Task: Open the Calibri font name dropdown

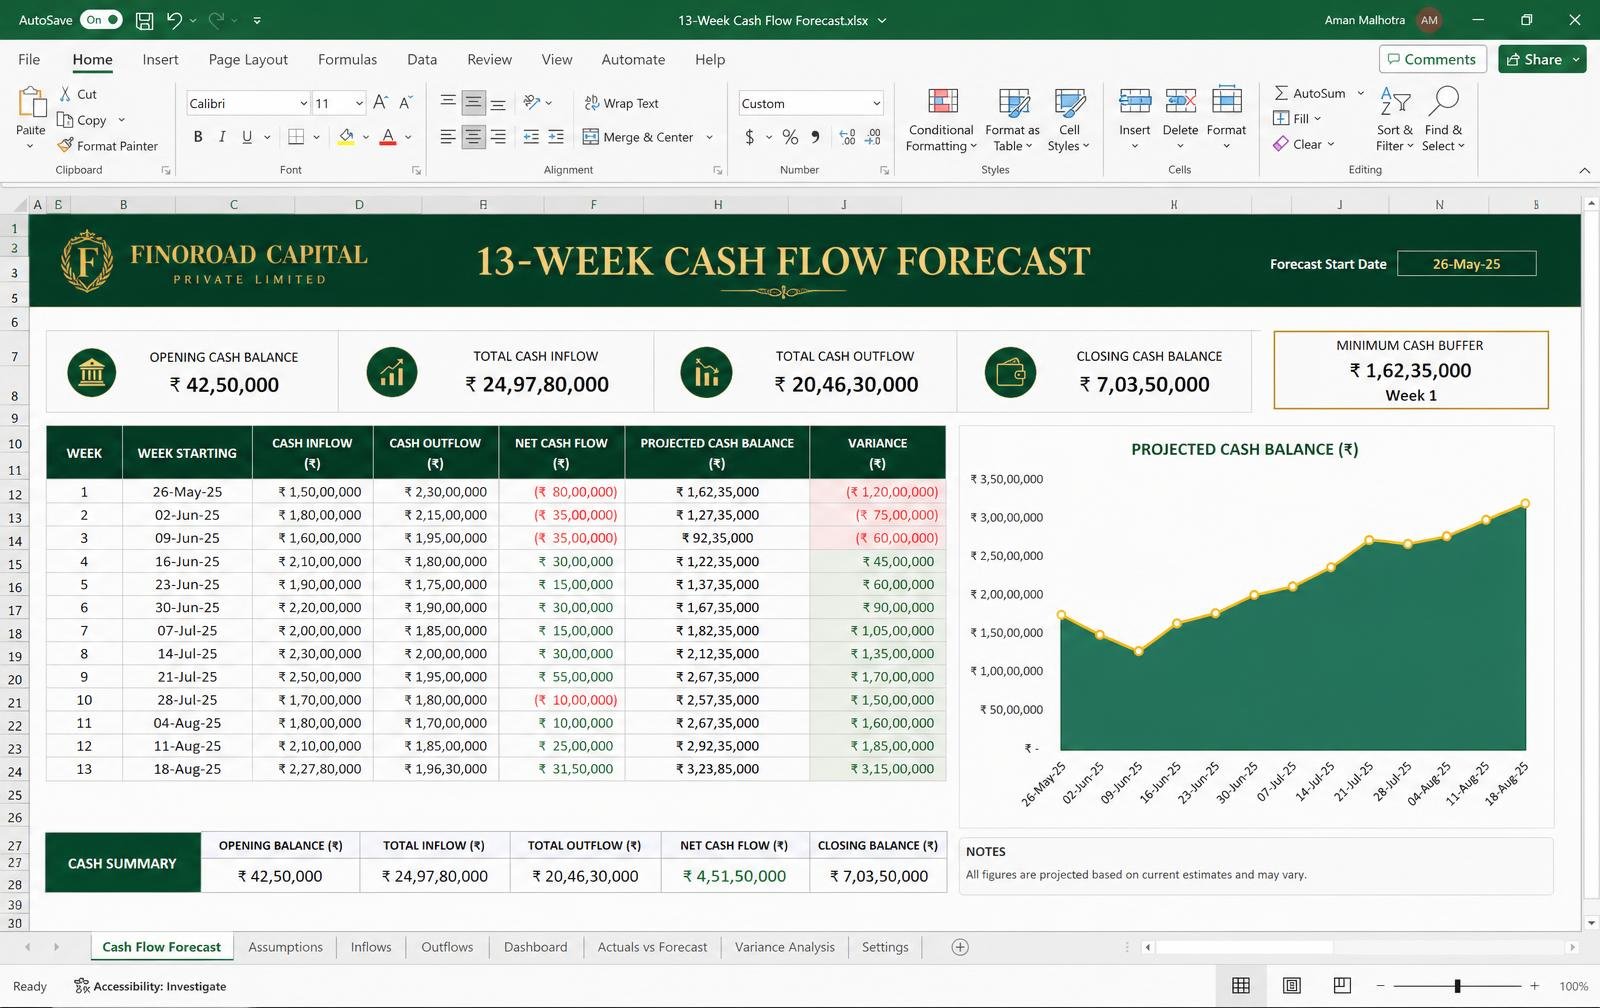Action: (x=303, y=103)
